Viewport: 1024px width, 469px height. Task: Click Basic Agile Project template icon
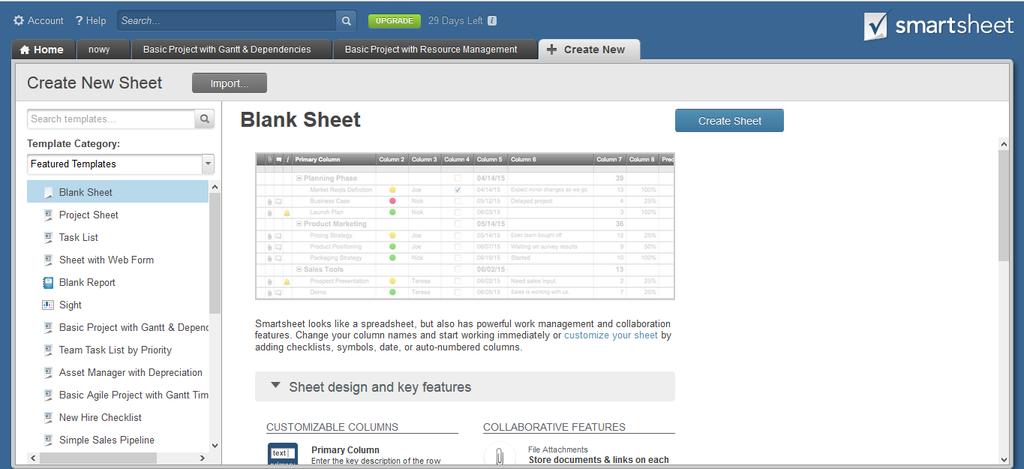coord(48,395)
